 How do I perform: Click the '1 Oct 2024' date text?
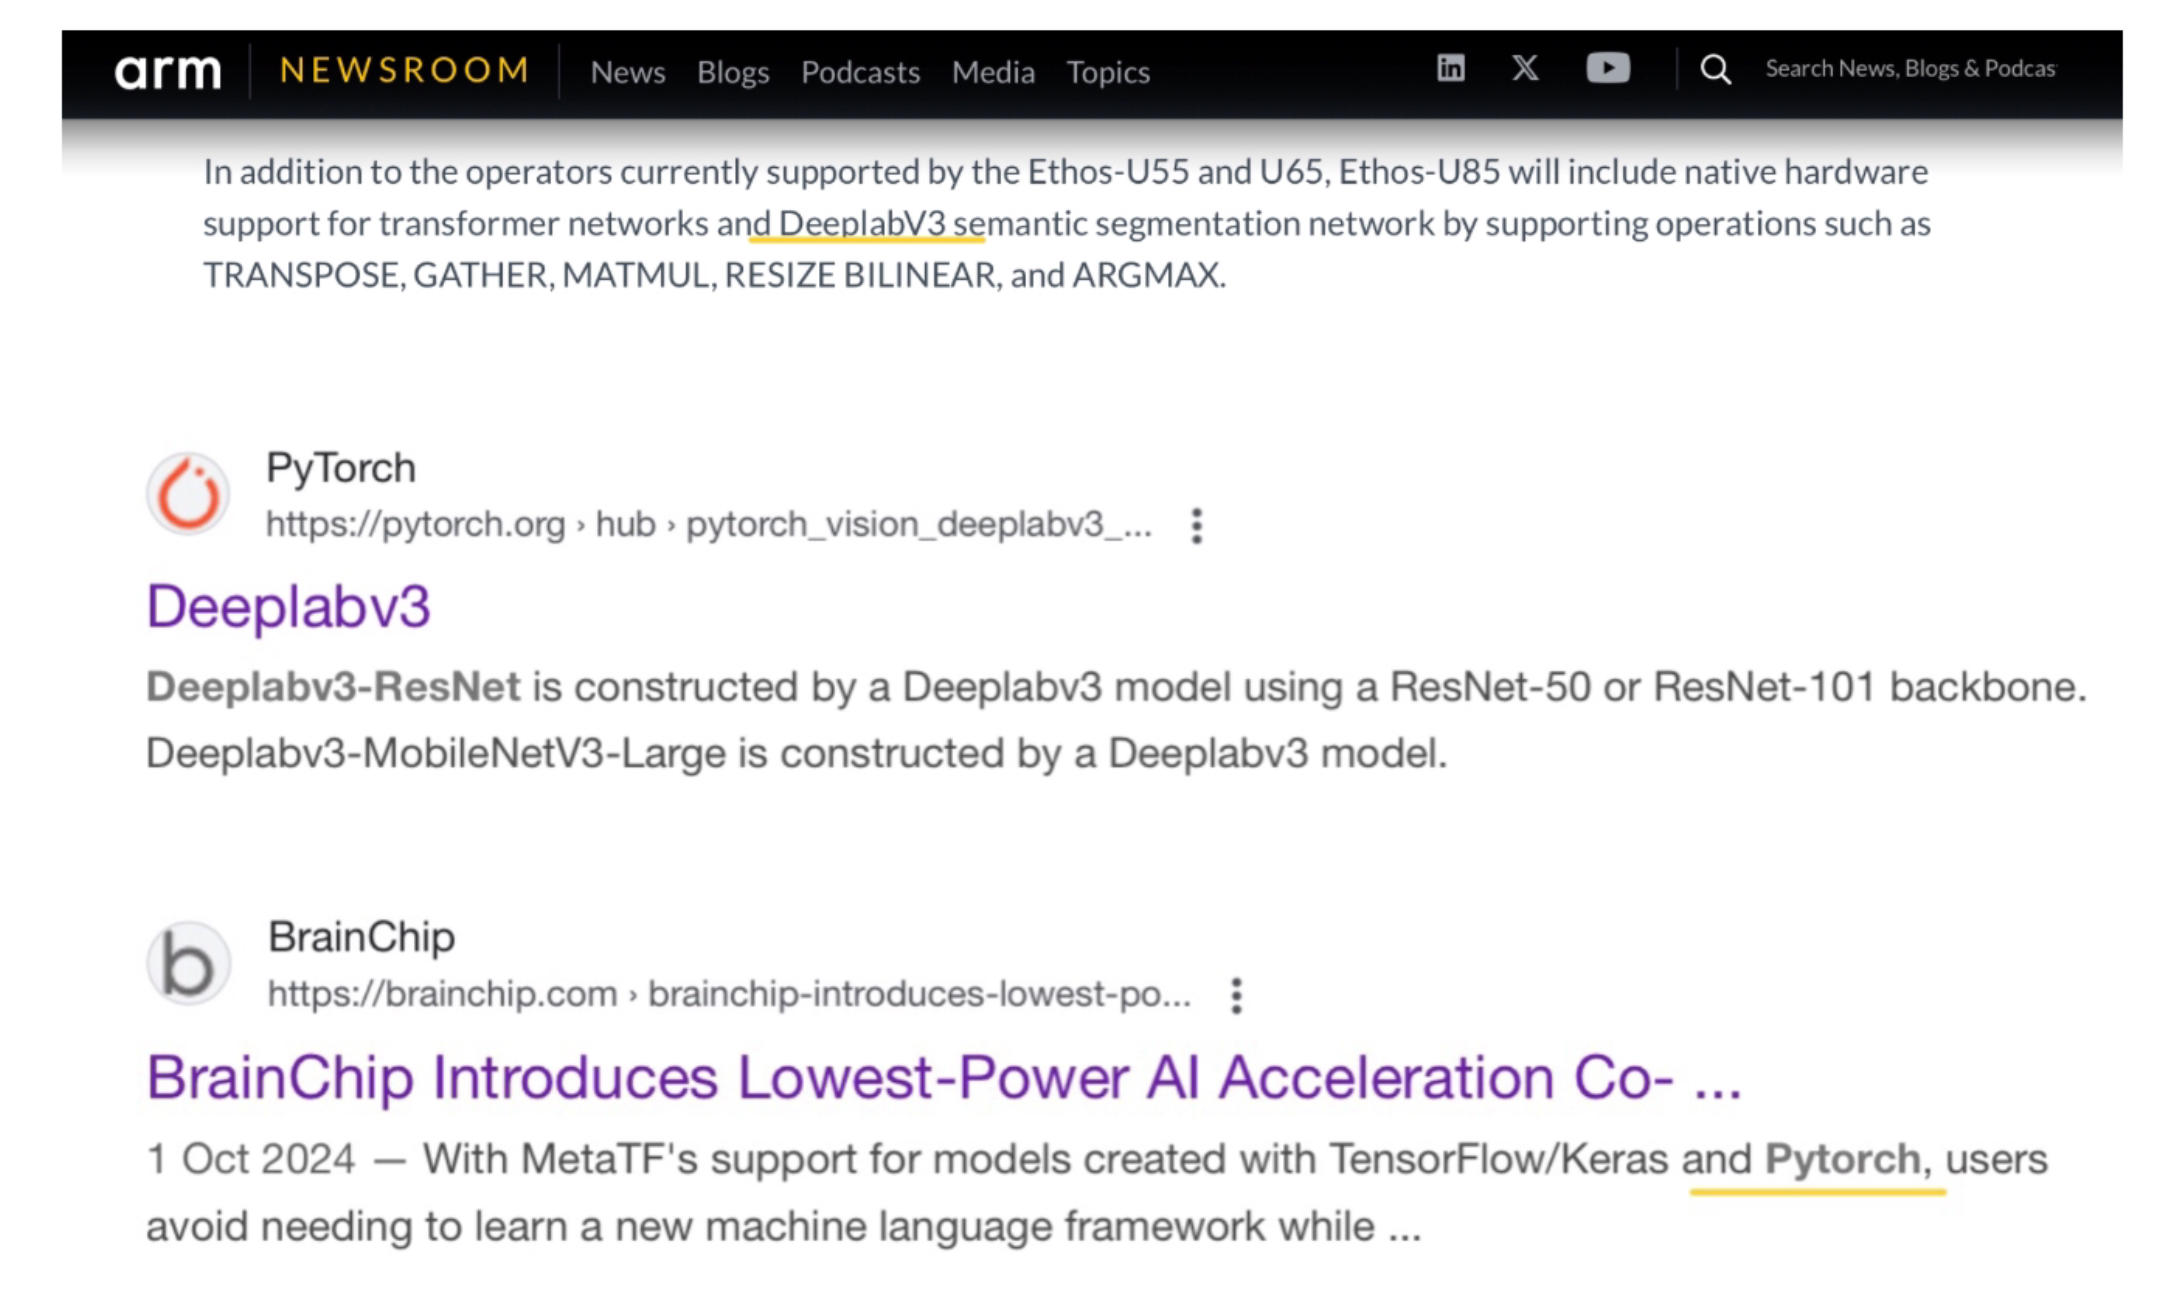tap(250, 1159)
